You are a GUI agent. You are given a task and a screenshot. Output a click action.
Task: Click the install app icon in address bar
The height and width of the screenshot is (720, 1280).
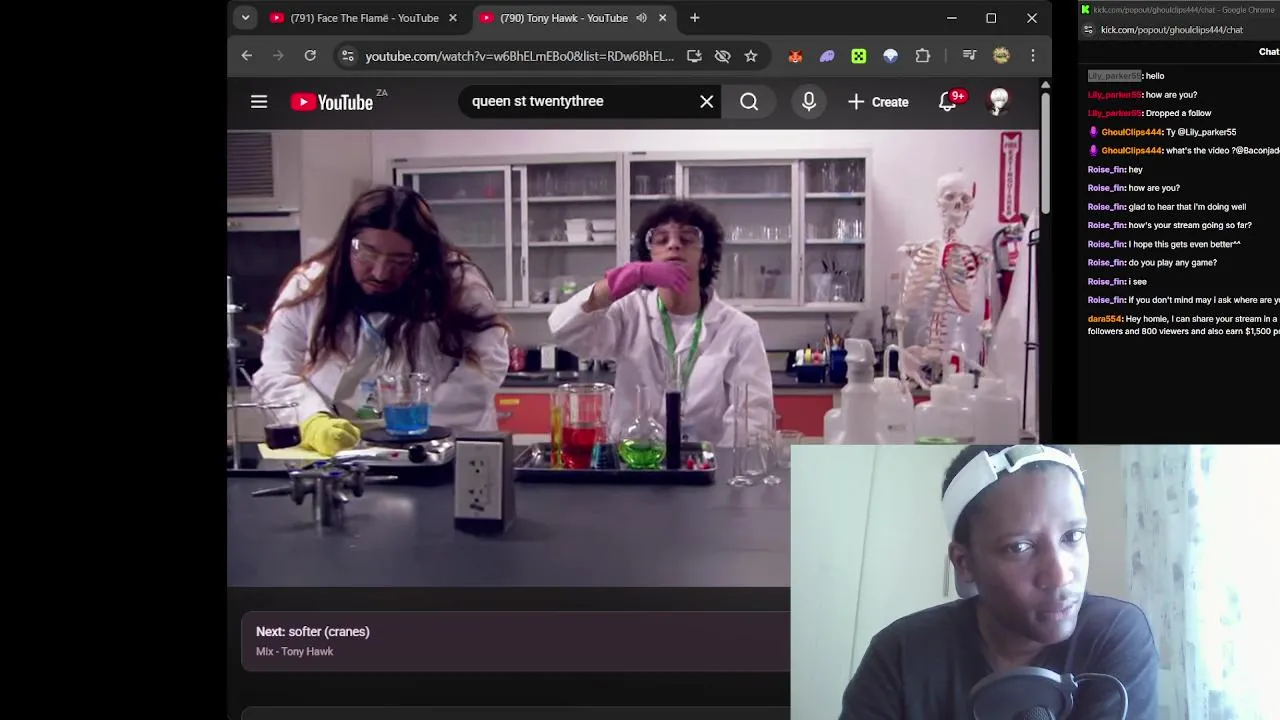pos(694,56)
